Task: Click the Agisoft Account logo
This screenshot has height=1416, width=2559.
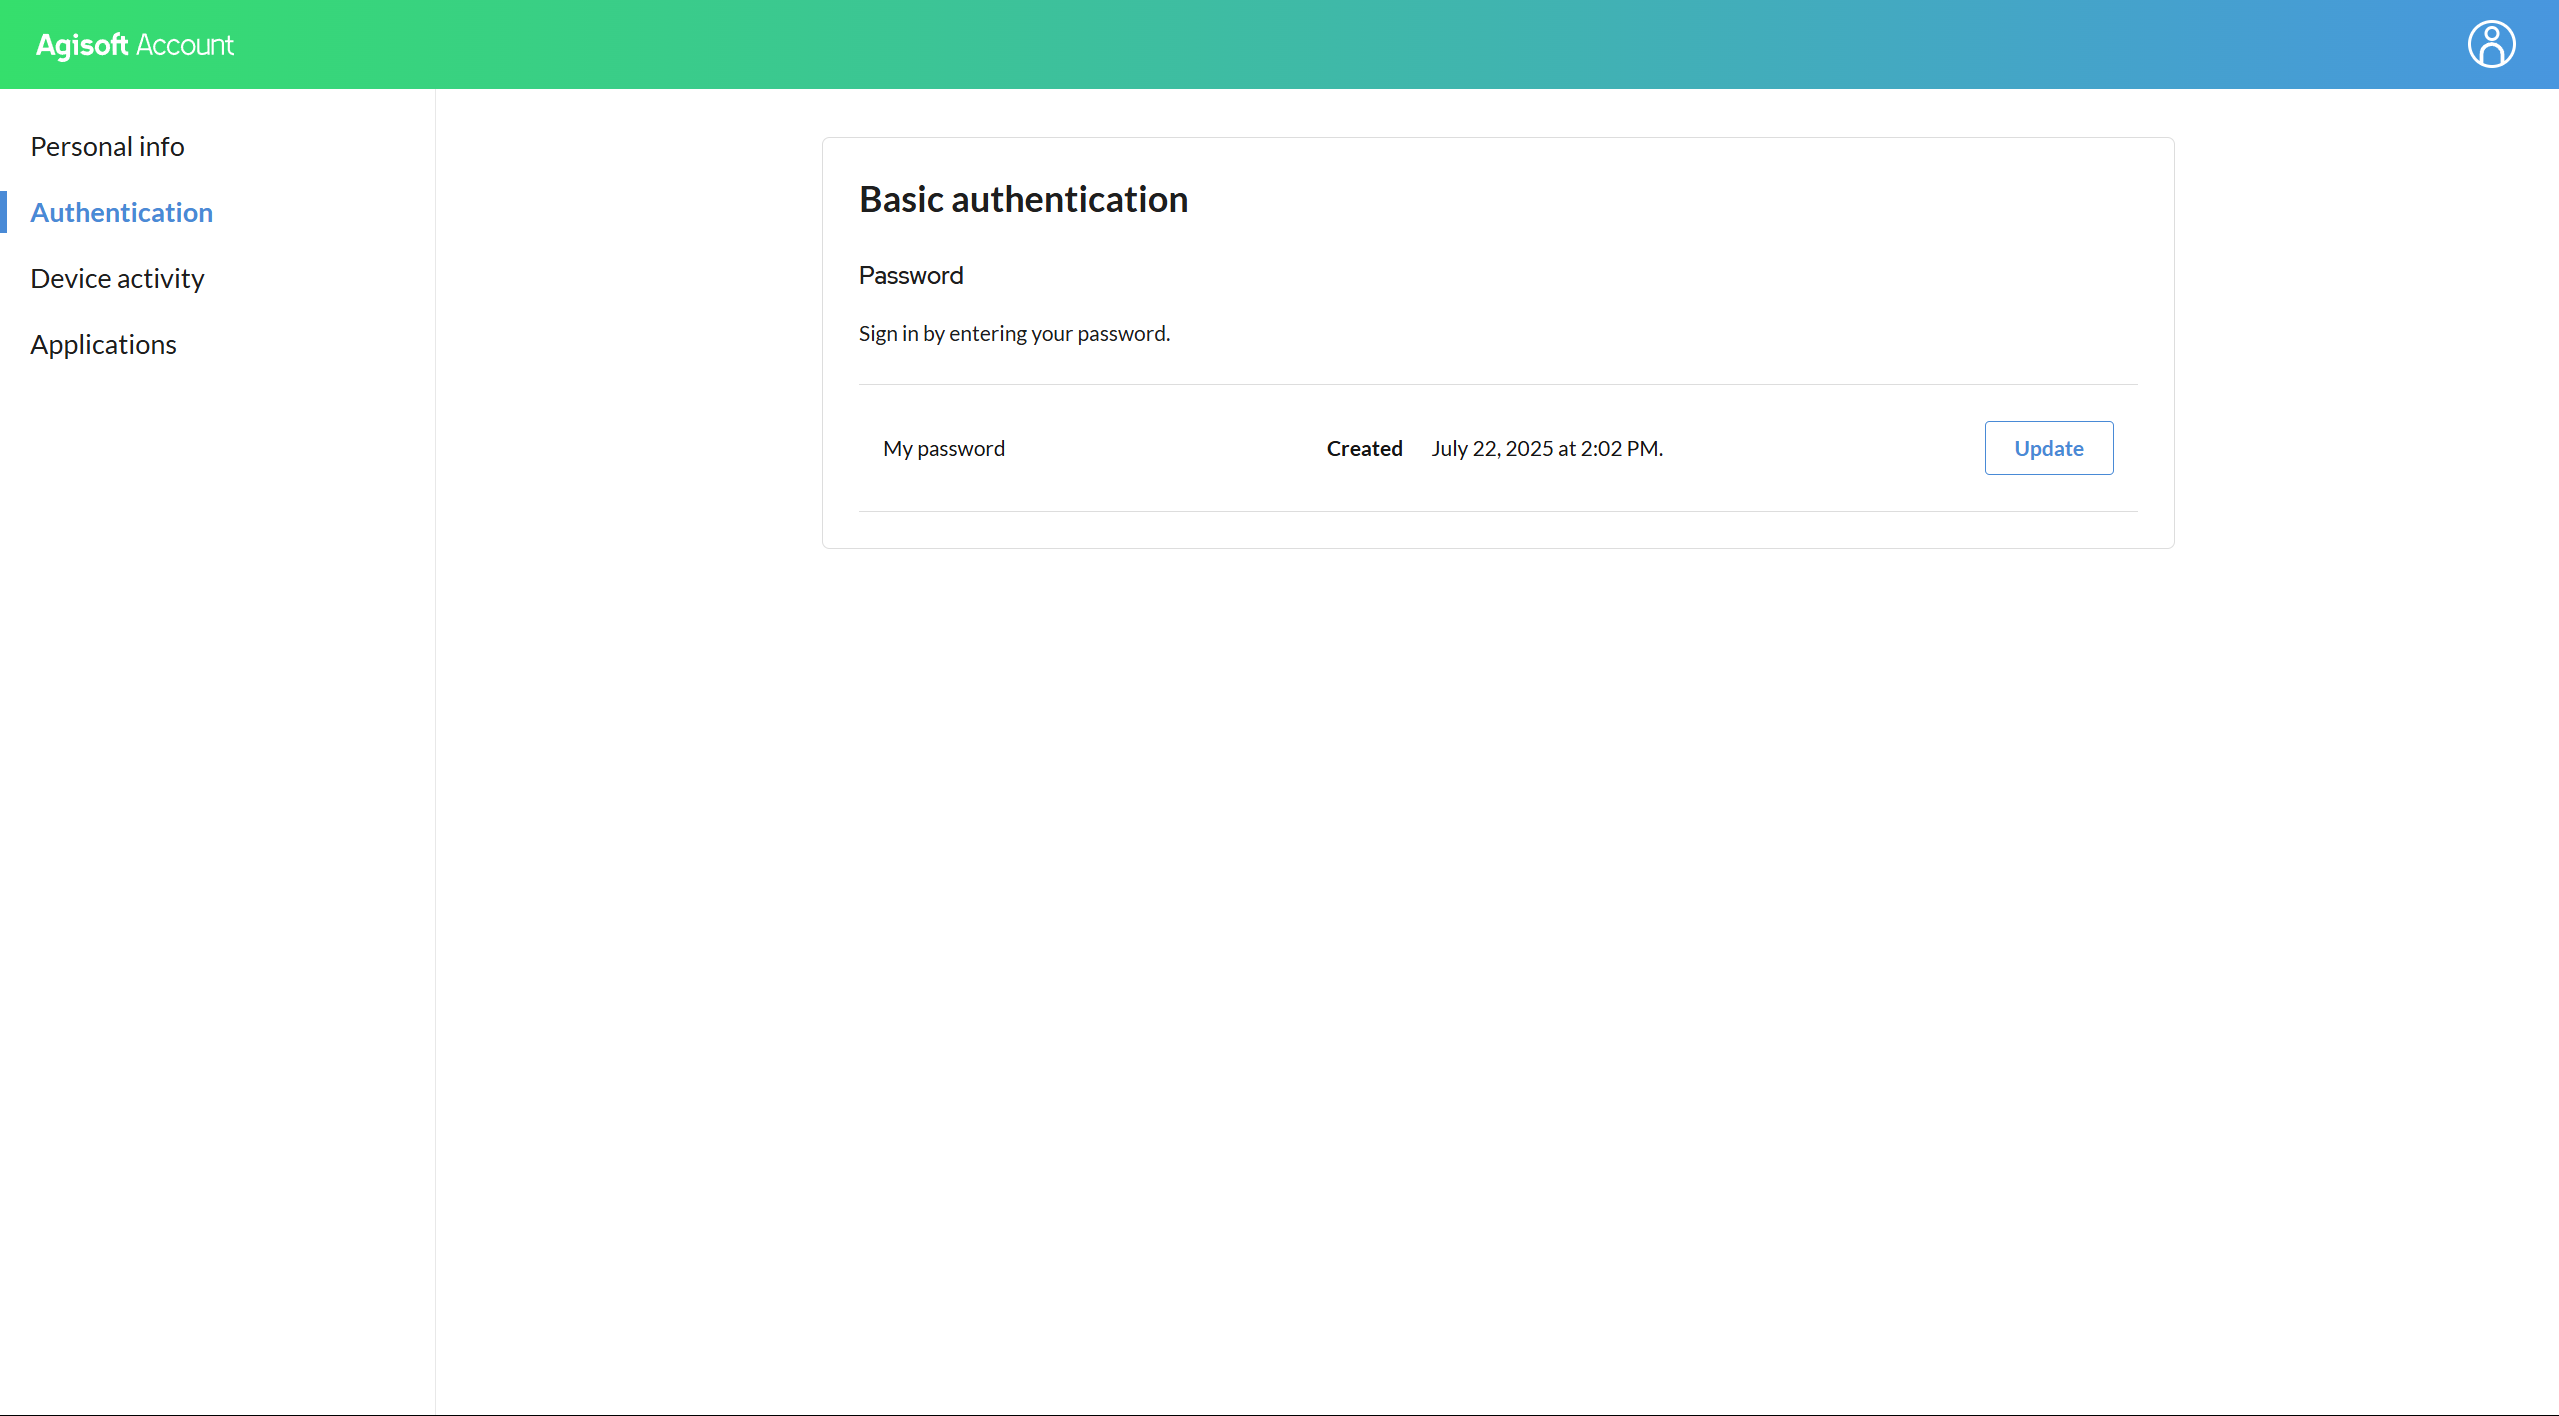Action: click(x=134, y=45)
